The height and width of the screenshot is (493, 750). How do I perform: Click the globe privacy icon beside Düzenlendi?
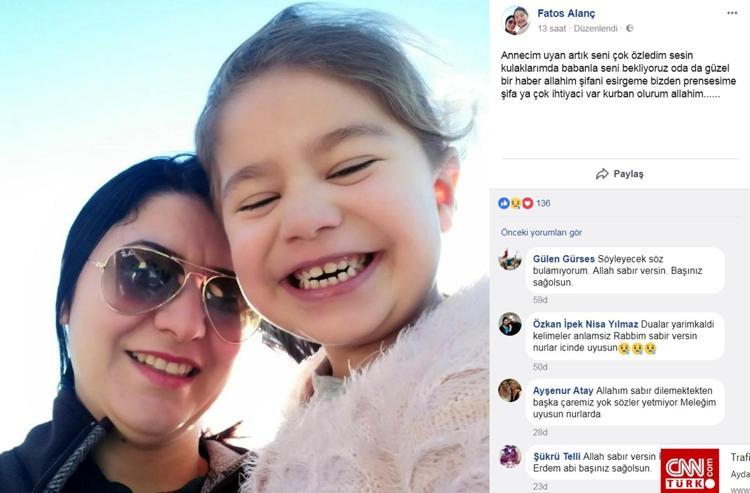(629, 28)
